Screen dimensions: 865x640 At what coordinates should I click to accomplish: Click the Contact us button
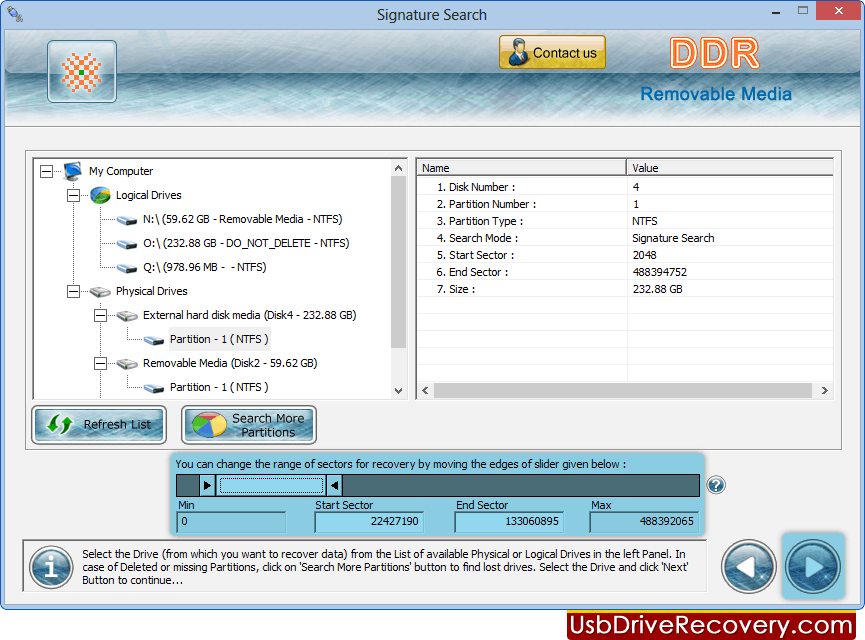[x=552, y=52]
